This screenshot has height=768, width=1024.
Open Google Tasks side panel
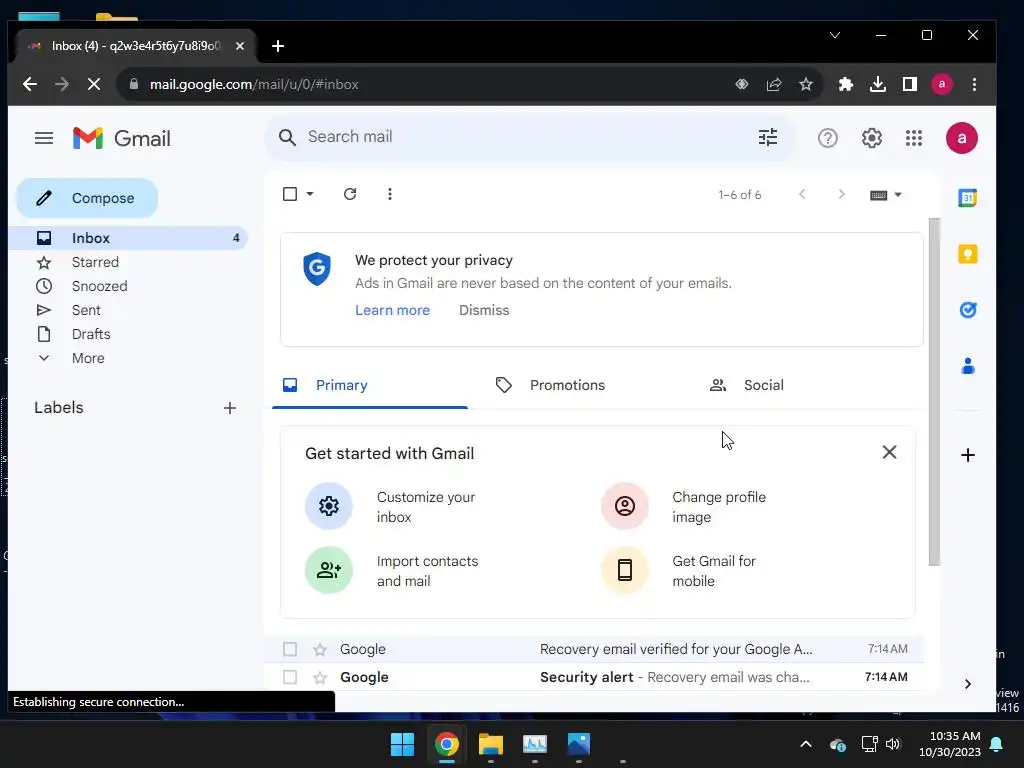pos(967,310)
